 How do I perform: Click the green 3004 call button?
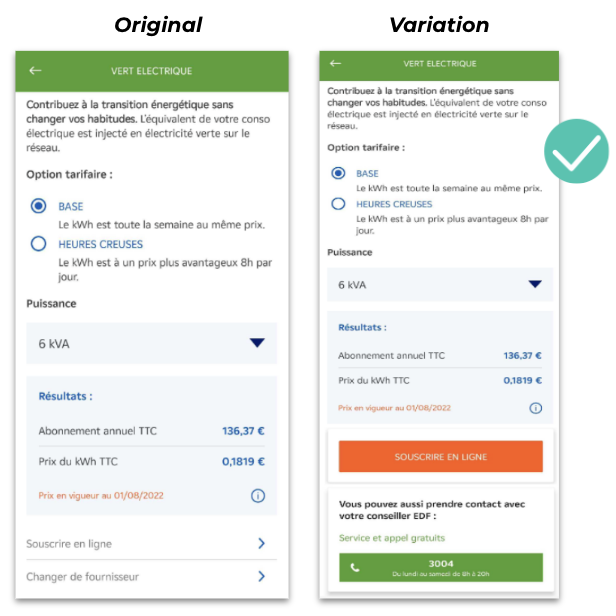[441, 567]
